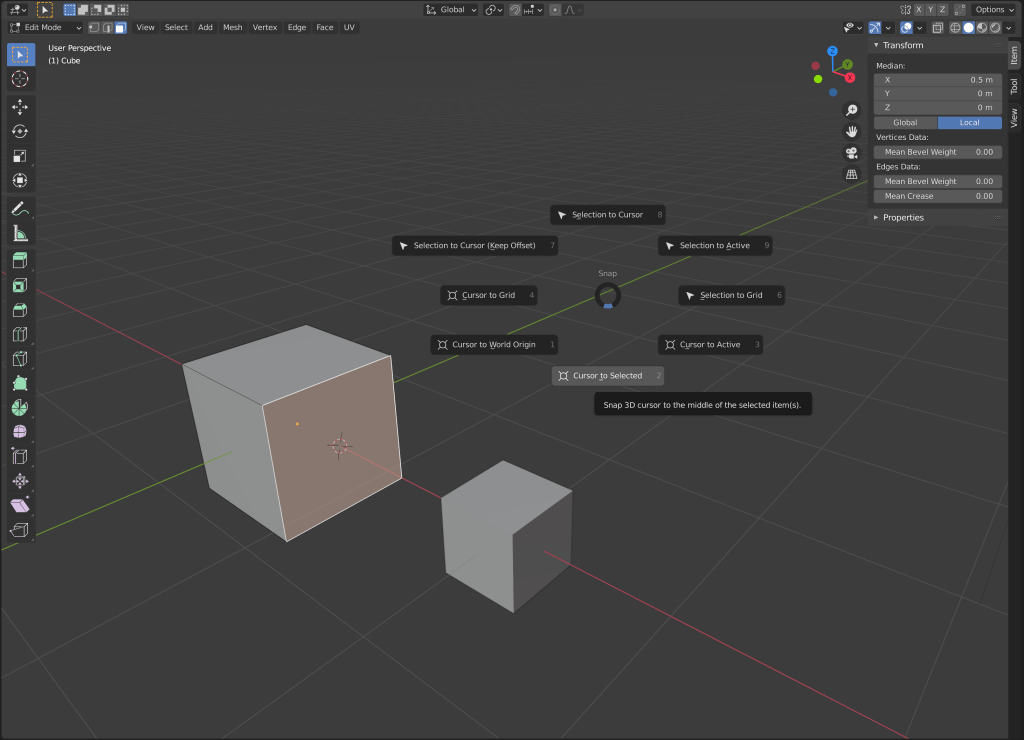This screenshot has height=740, width=1024.
Task: Pick the Measure tool
Action: pyautogui.click(x=20, y=233)
